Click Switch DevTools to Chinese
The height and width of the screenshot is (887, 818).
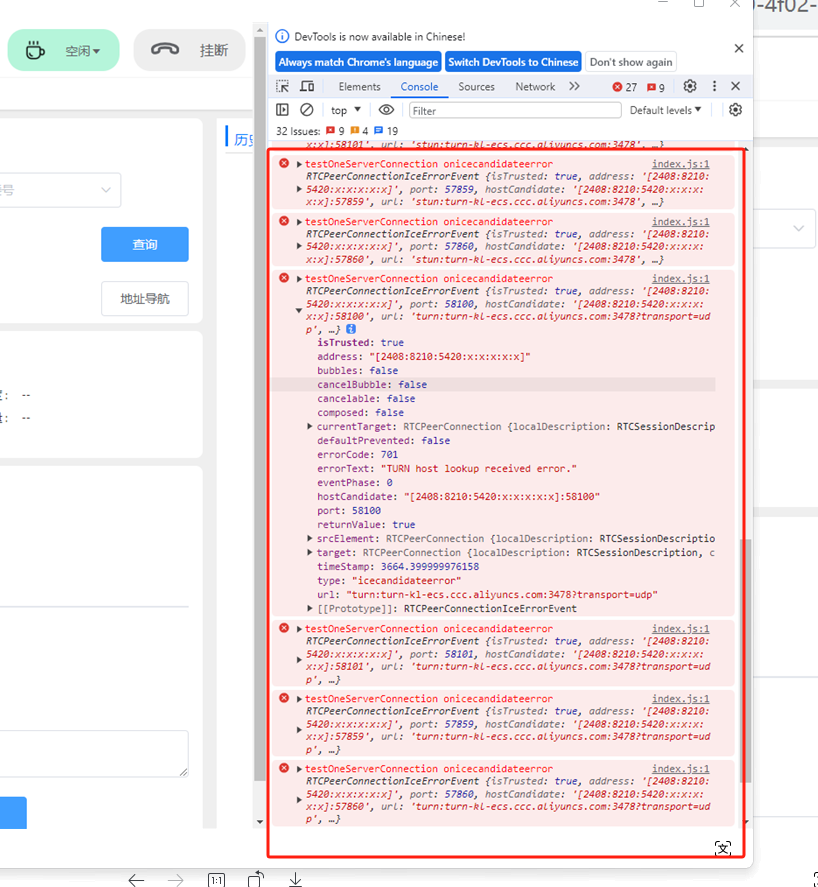coord(513,62)
